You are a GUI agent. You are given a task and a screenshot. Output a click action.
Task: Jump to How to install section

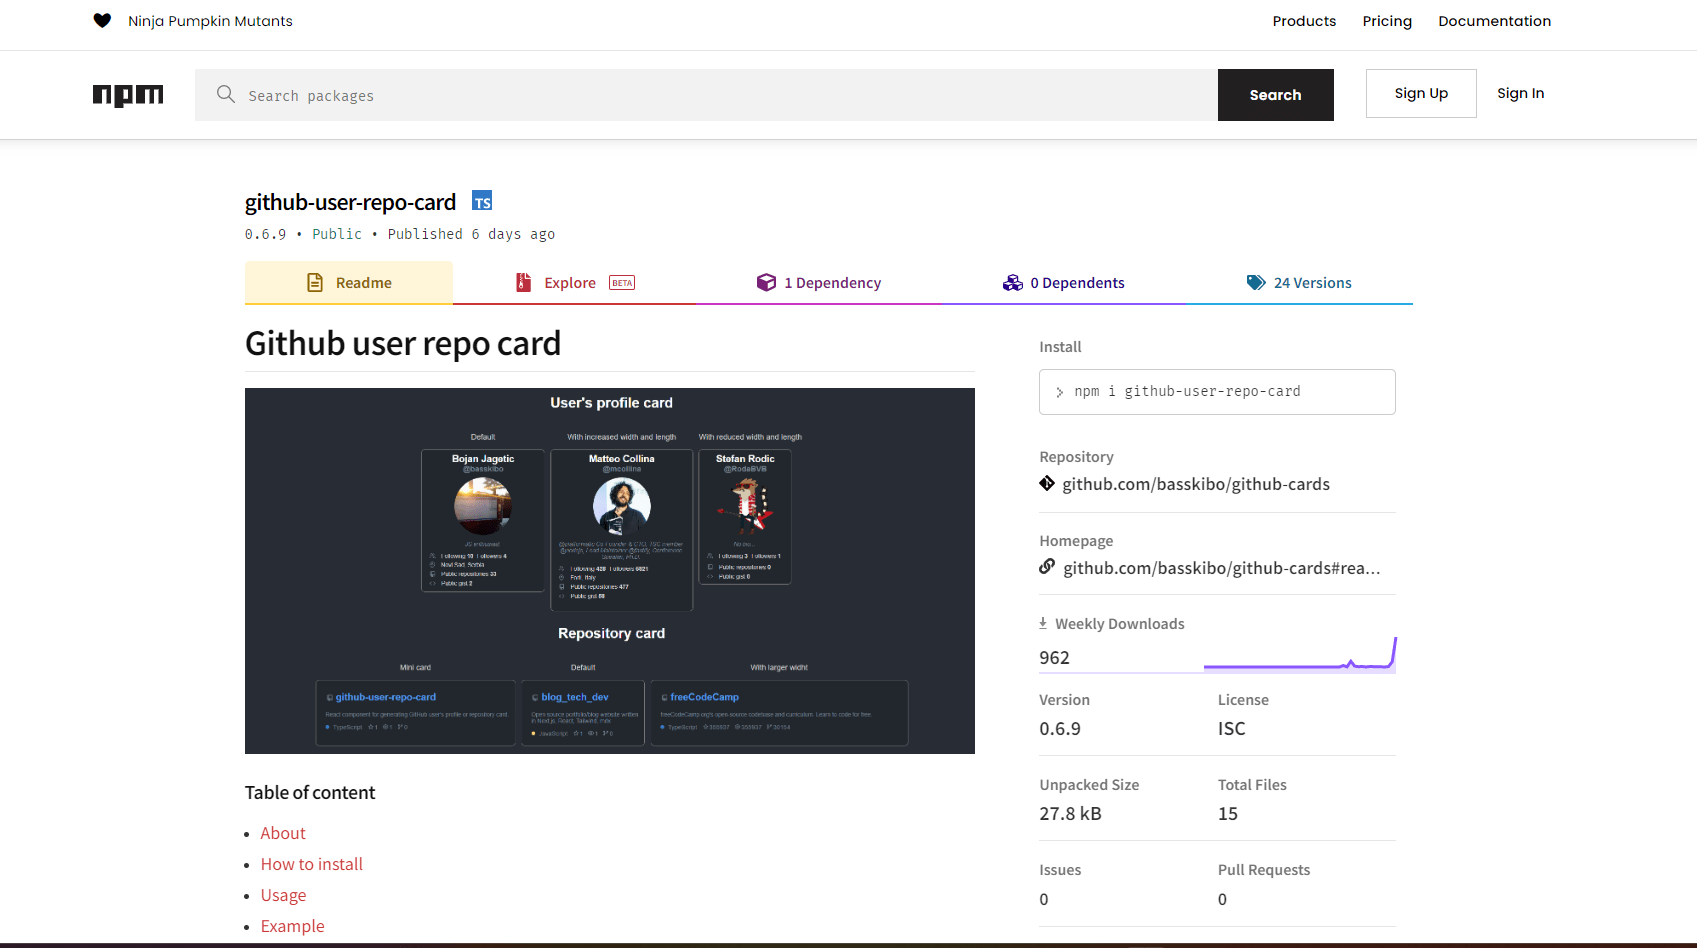(312, 864)
